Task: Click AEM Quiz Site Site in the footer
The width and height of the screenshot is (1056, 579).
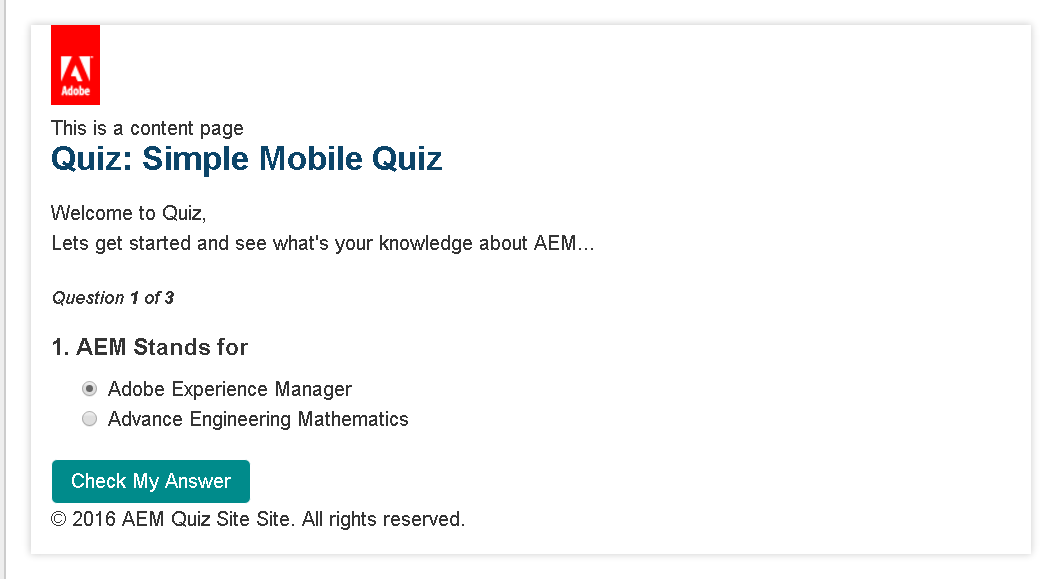Action: click(208, 519)
